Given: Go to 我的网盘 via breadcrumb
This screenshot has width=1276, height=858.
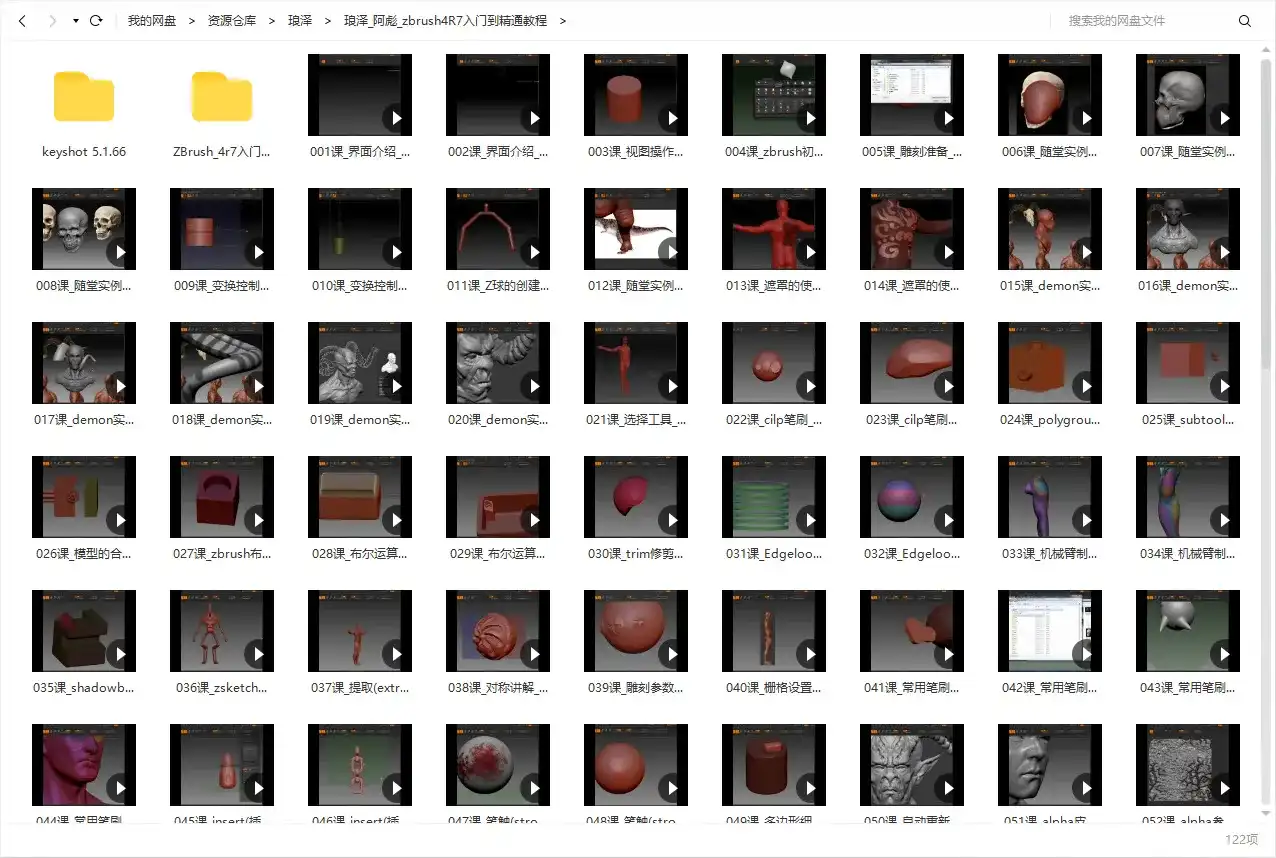Looking at the screenshot, I should pos(151,20).
